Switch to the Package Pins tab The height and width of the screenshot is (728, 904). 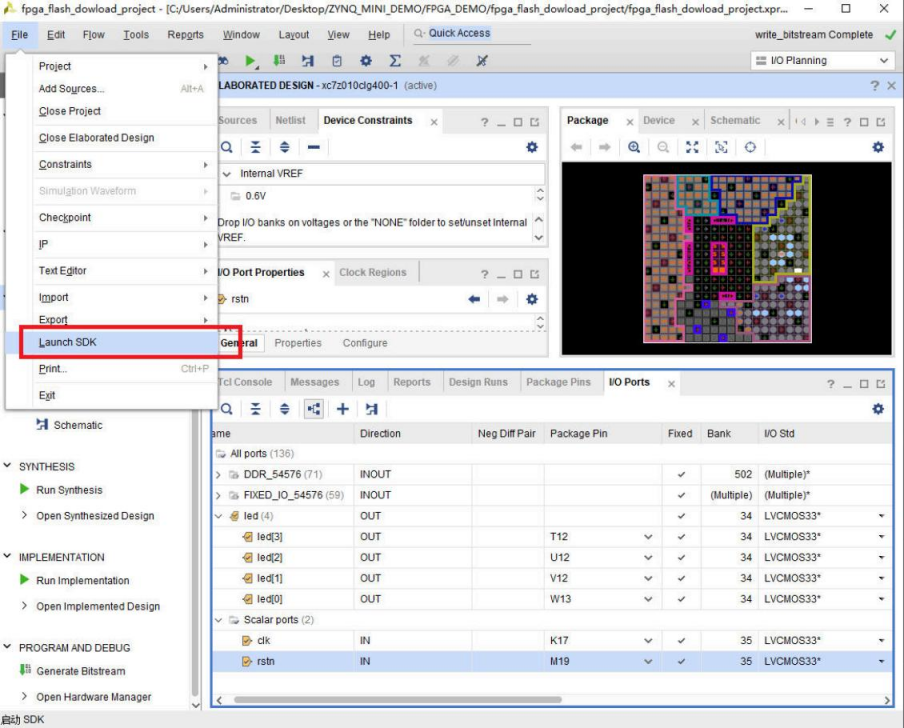(x=559, y=382)
